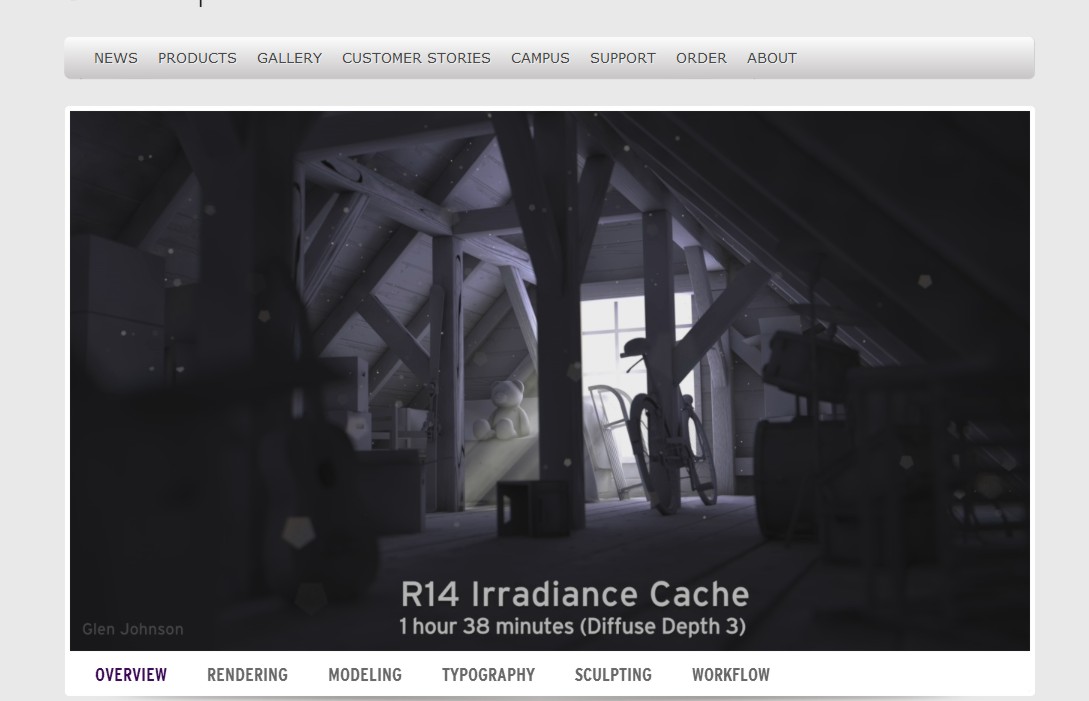Switch to the OVERVIEW tab
Viewport: 1089px width, 701px height.
coord(131,675)
